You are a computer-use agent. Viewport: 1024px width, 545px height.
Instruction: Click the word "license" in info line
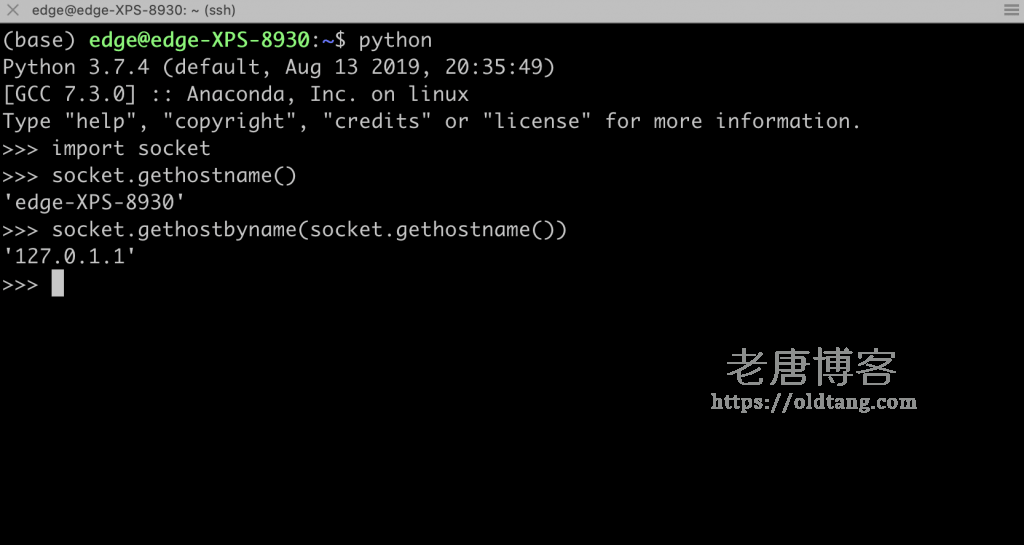coord(537,121)
